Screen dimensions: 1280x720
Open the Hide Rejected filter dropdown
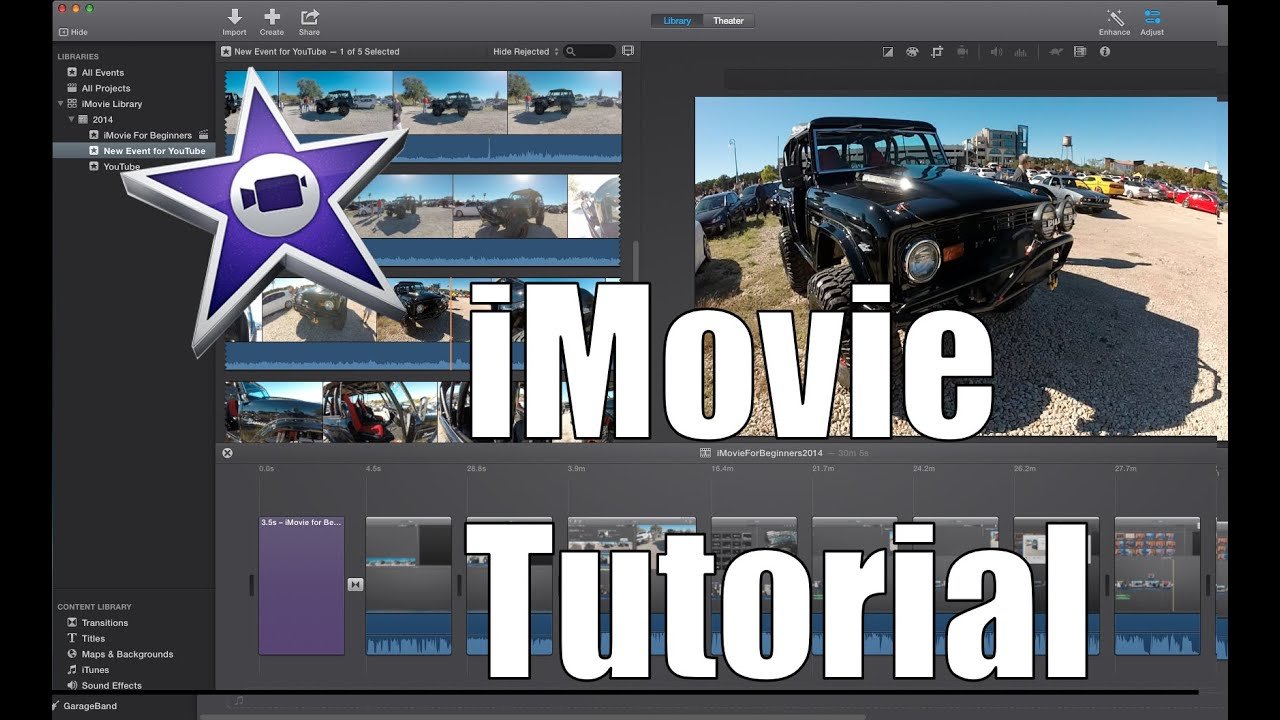526,51
